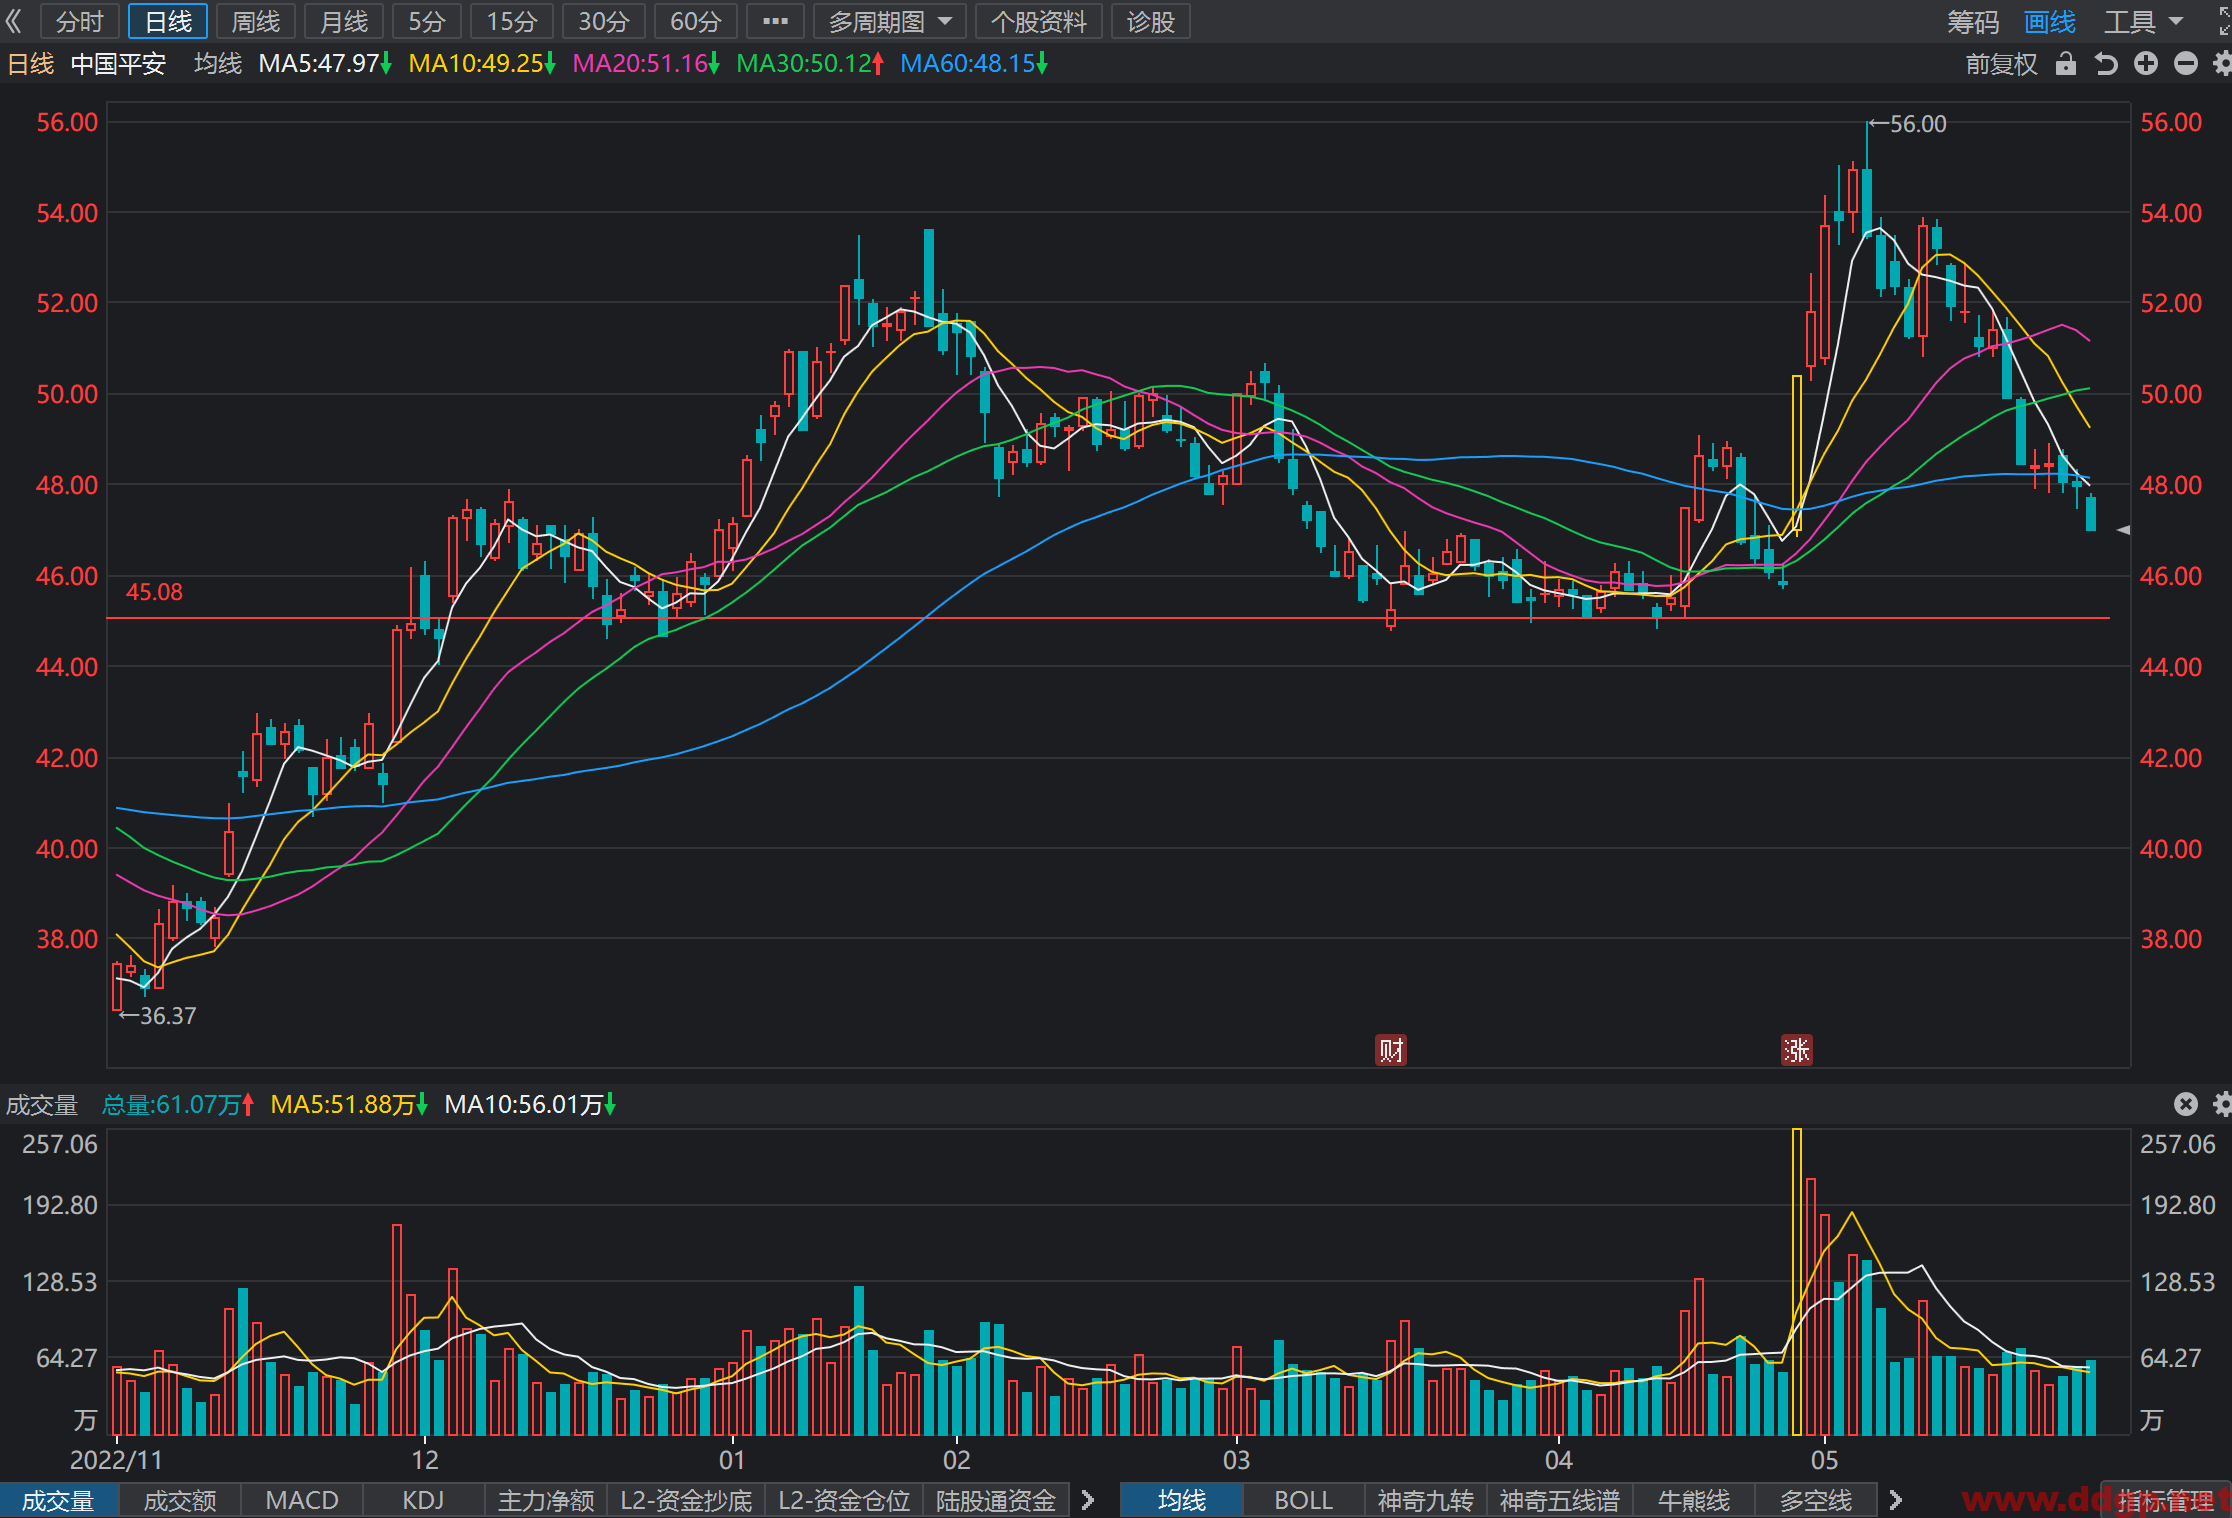Viewport: 2232px width, 1518px height.
Task: Close the 成交量 volume panel with X icon
Action: point(2186,1104)
